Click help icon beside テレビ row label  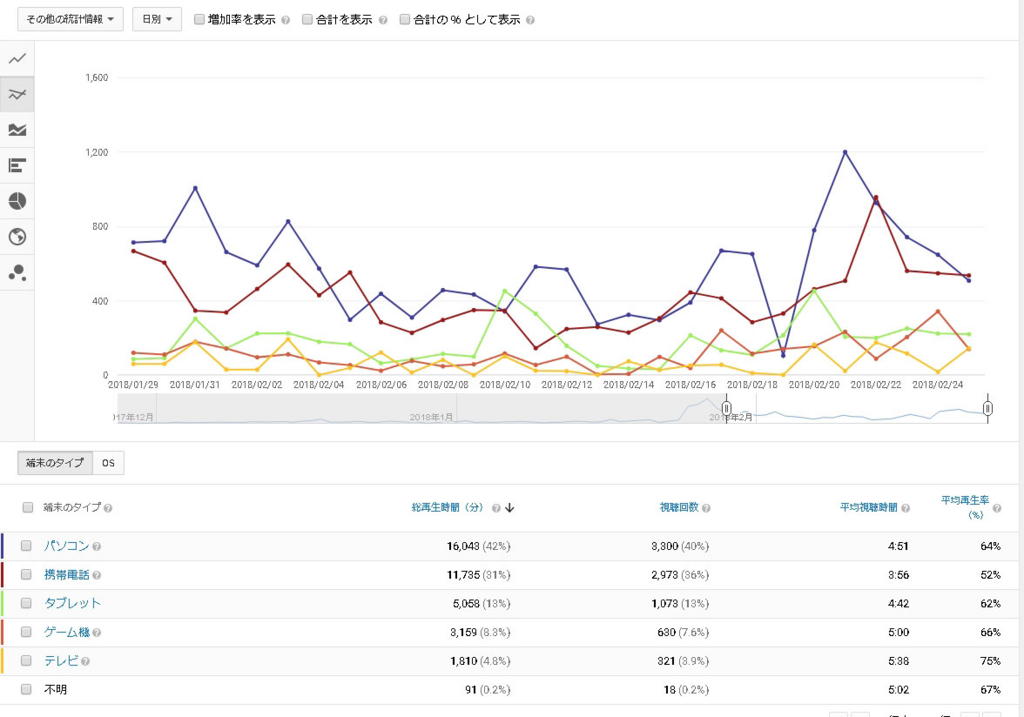pyautogui.click(x=86, y=661)
